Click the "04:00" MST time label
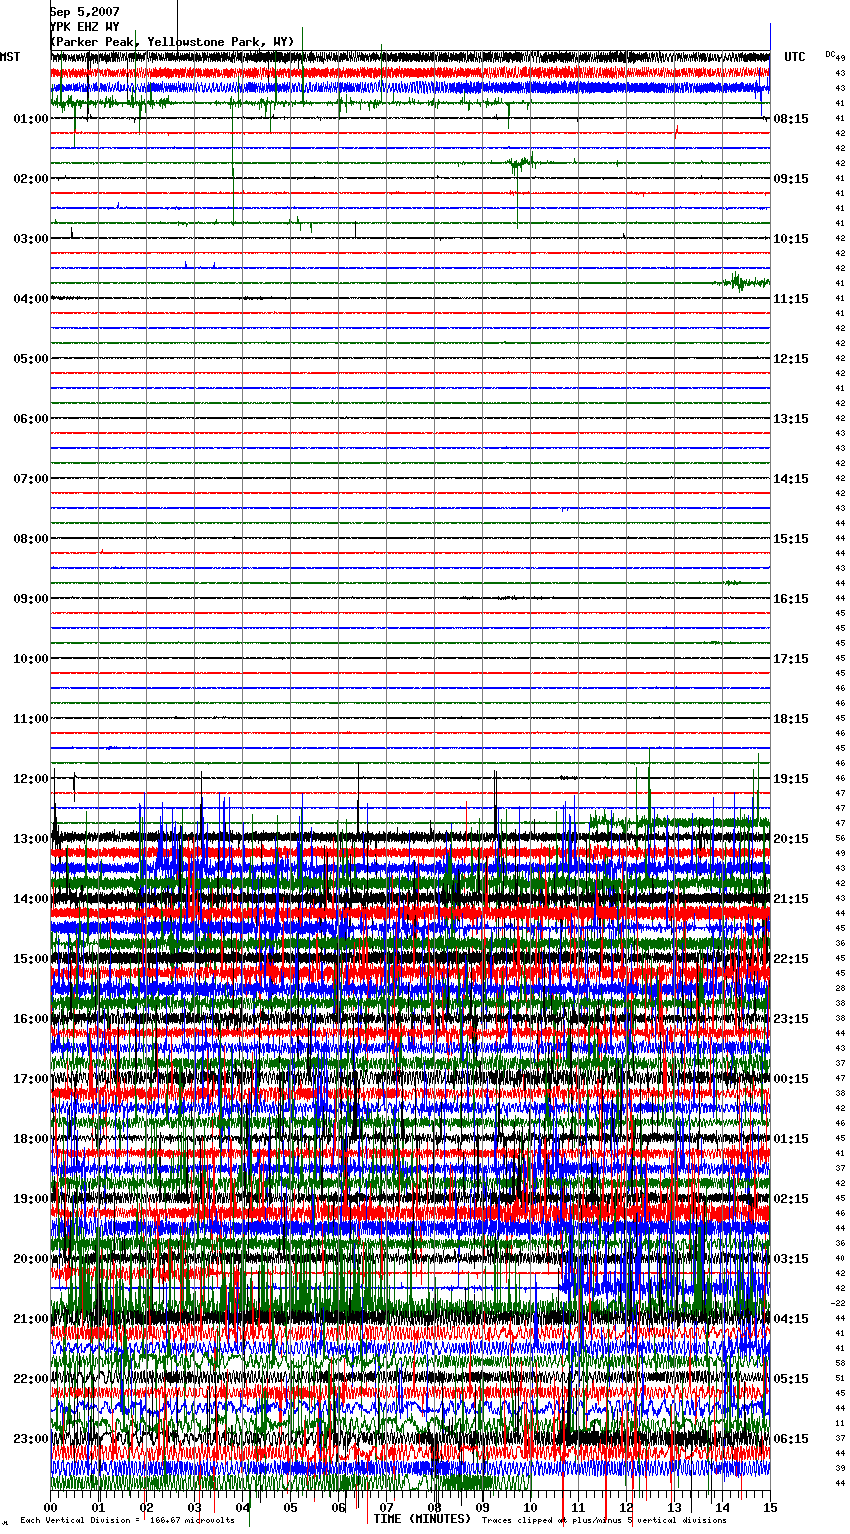 (x=31, y=299)
